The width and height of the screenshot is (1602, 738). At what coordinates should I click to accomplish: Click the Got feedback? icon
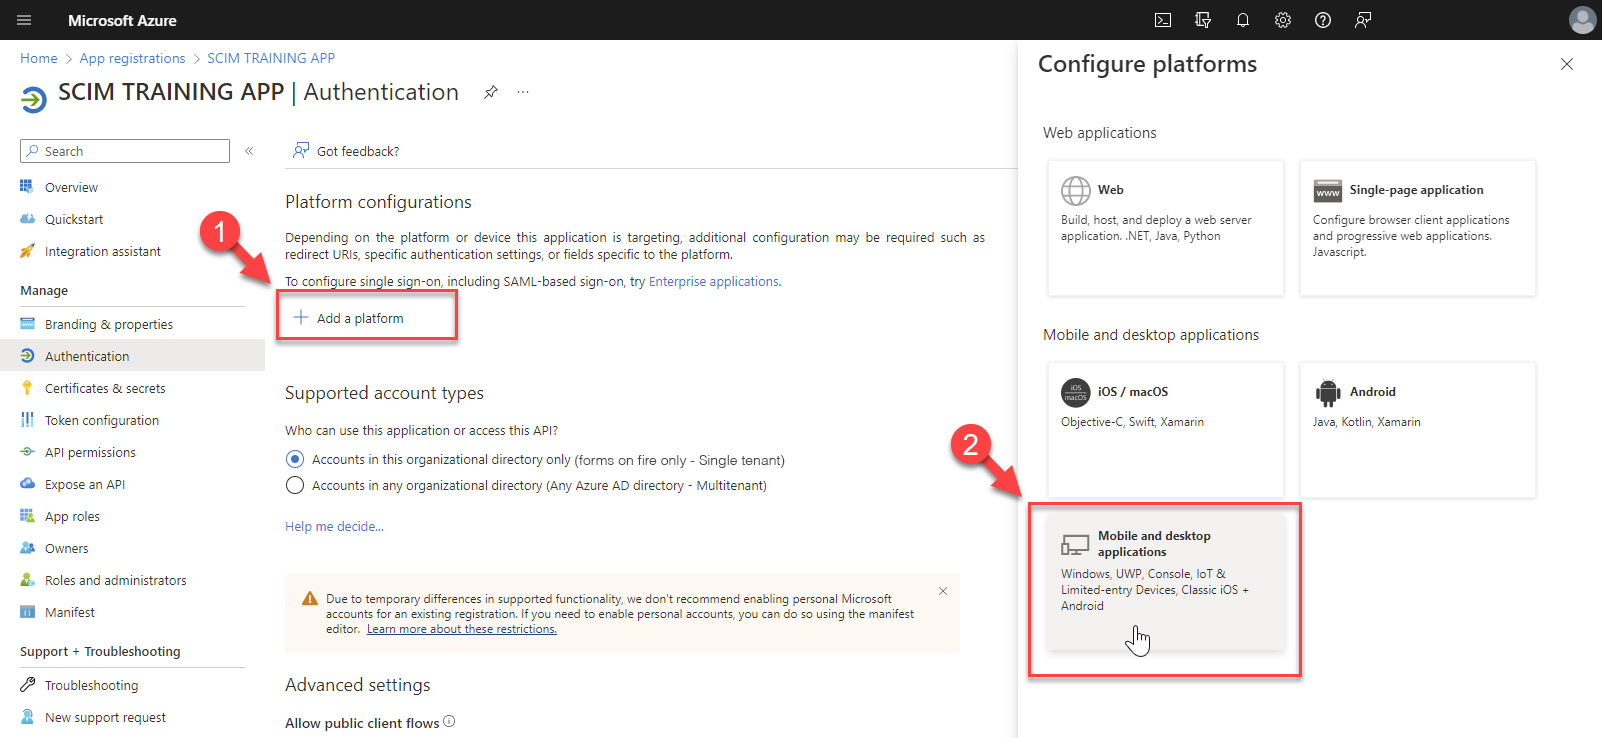click(x=300, y=151)
